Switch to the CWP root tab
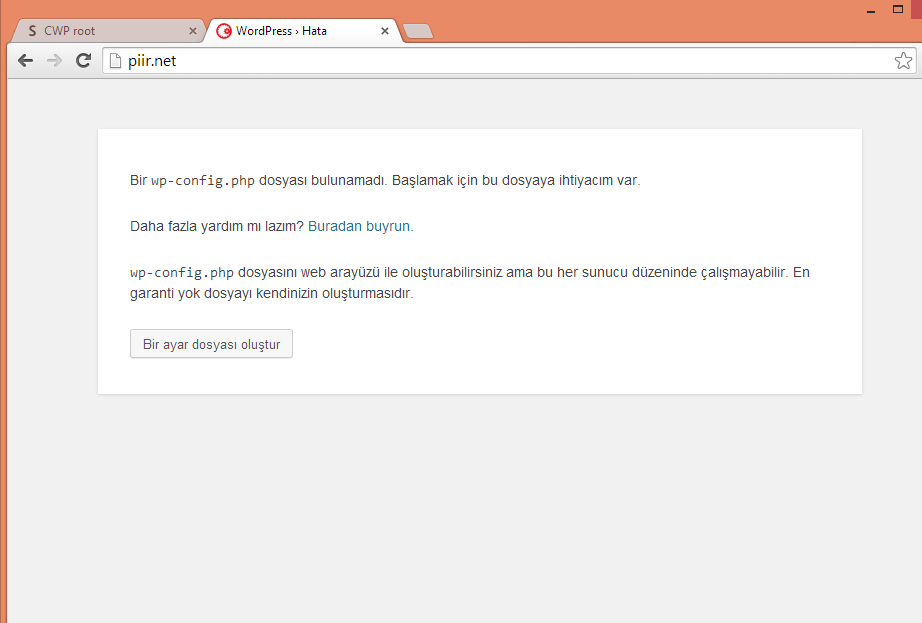 109,31
